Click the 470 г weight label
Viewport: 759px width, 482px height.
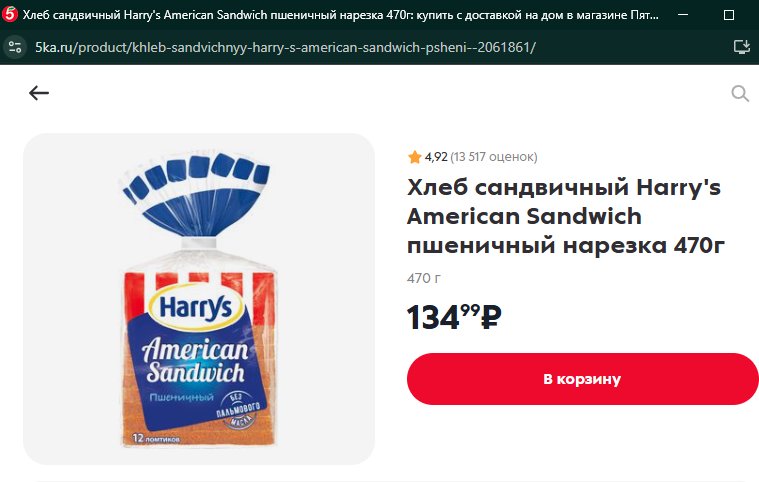point(424,278)
